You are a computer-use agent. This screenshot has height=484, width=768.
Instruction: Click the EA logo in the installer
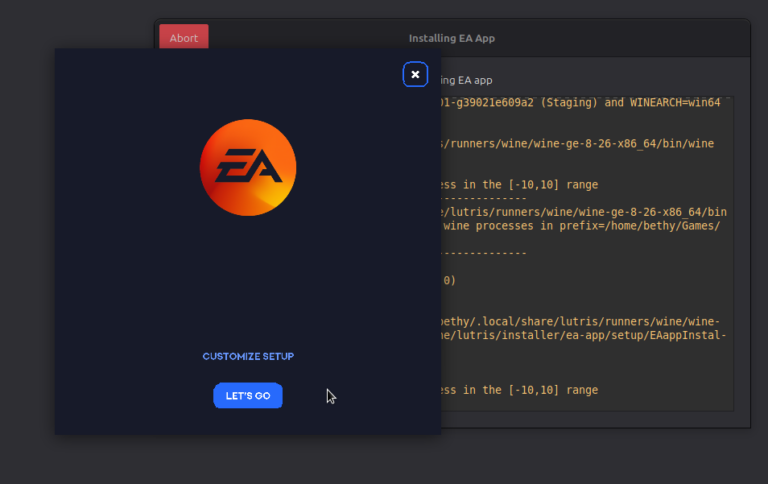(248, 168)
